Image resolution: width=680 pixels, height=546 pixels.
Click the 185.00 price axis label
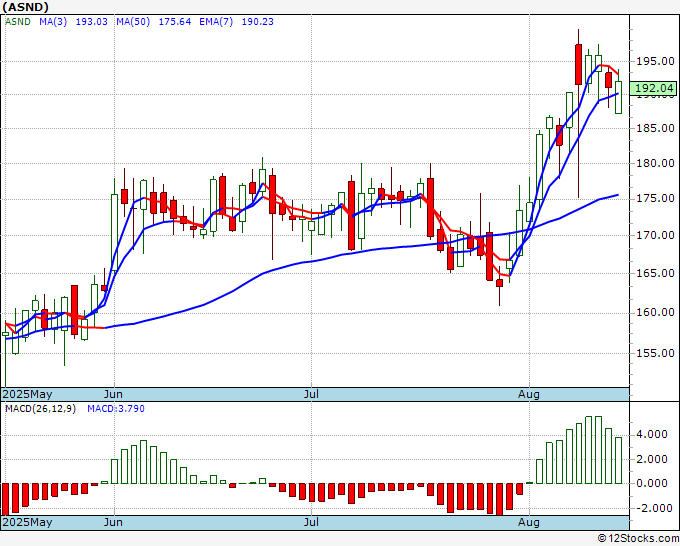pyautogui.click(x=655, y=128)
